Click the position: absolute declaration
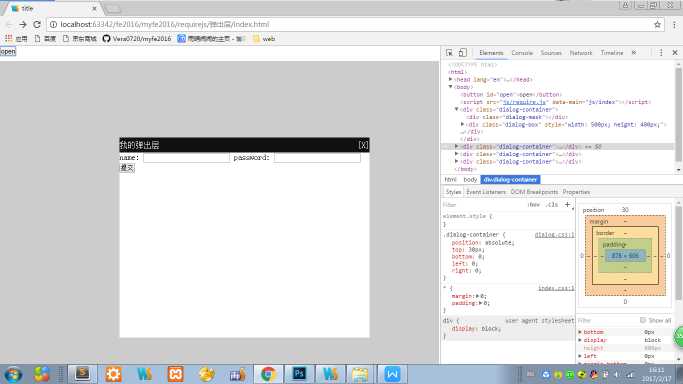Screen dimensions: 683x384 [x=483, y=243]
